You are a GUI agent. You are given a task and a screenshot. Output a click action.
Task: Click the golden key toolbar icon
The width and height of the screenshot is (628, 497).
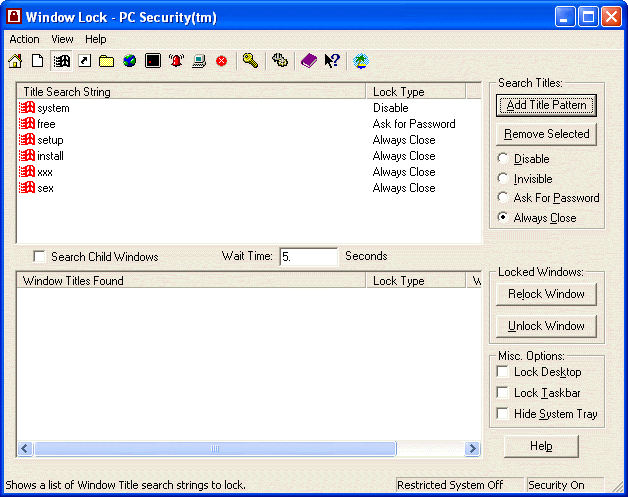(x=250, y=61)
